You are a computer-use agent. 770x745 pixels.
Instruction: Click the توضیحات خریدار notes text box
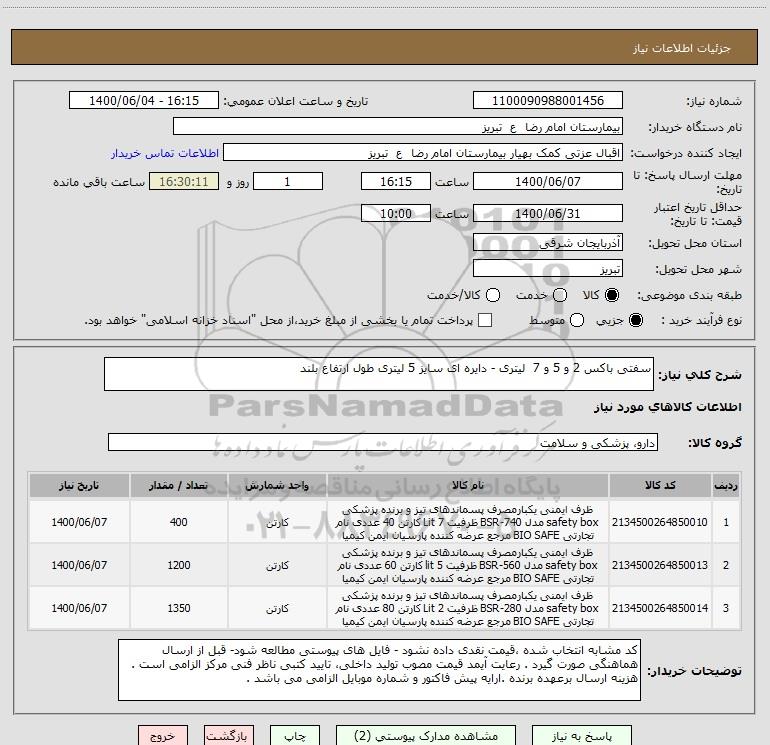point(379,670)
